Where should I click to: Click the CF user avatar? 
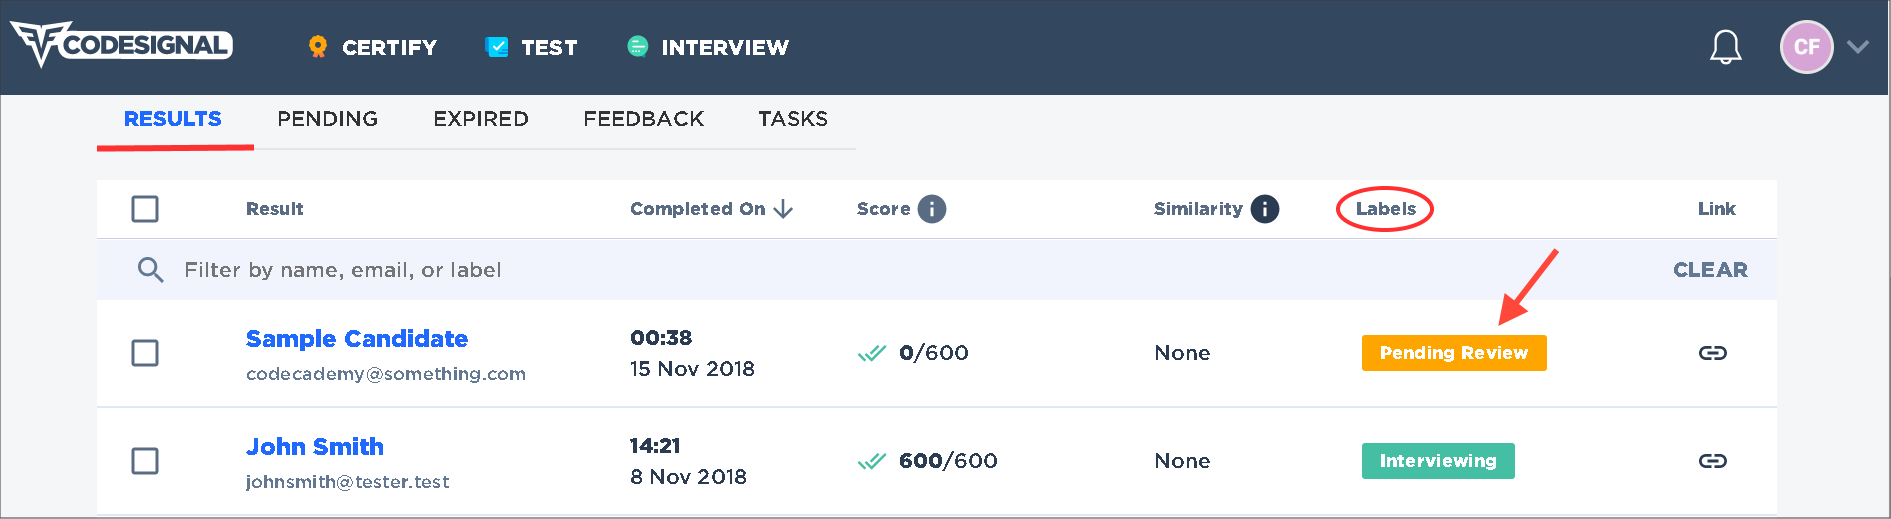click(x=1806, y=47)
